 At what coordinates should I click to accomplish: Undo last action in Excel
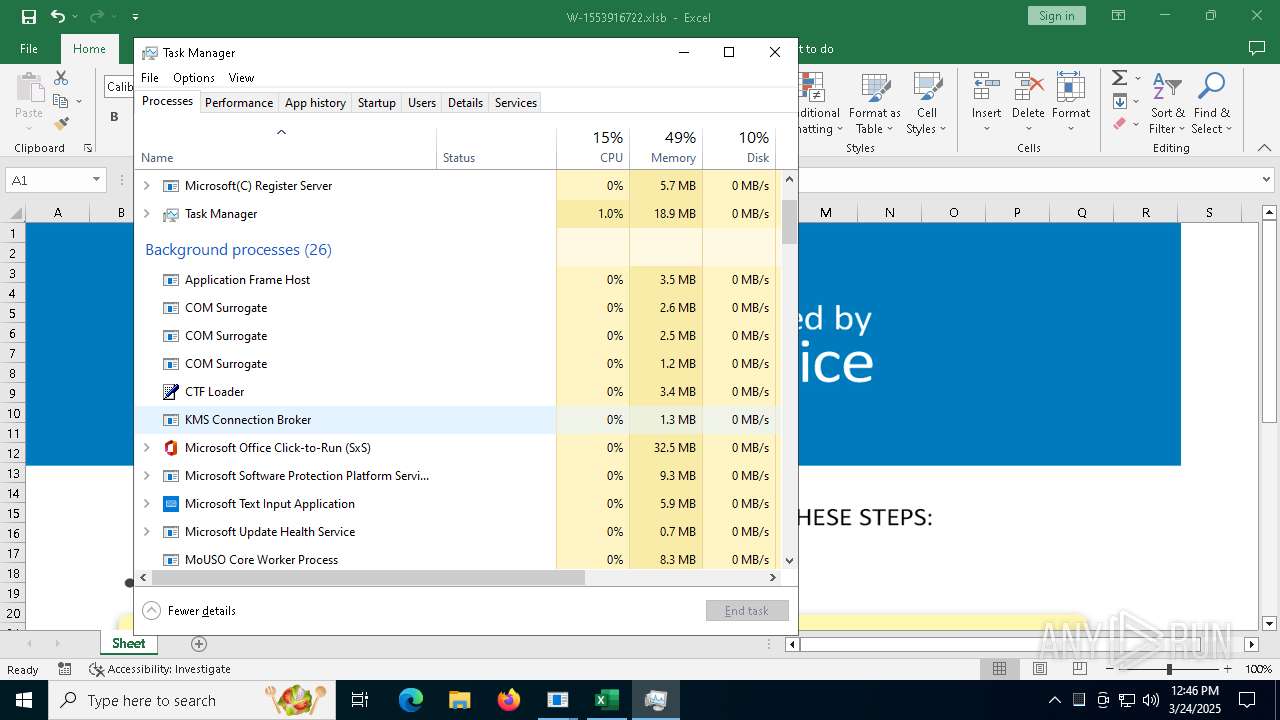(x=58, y=16)
